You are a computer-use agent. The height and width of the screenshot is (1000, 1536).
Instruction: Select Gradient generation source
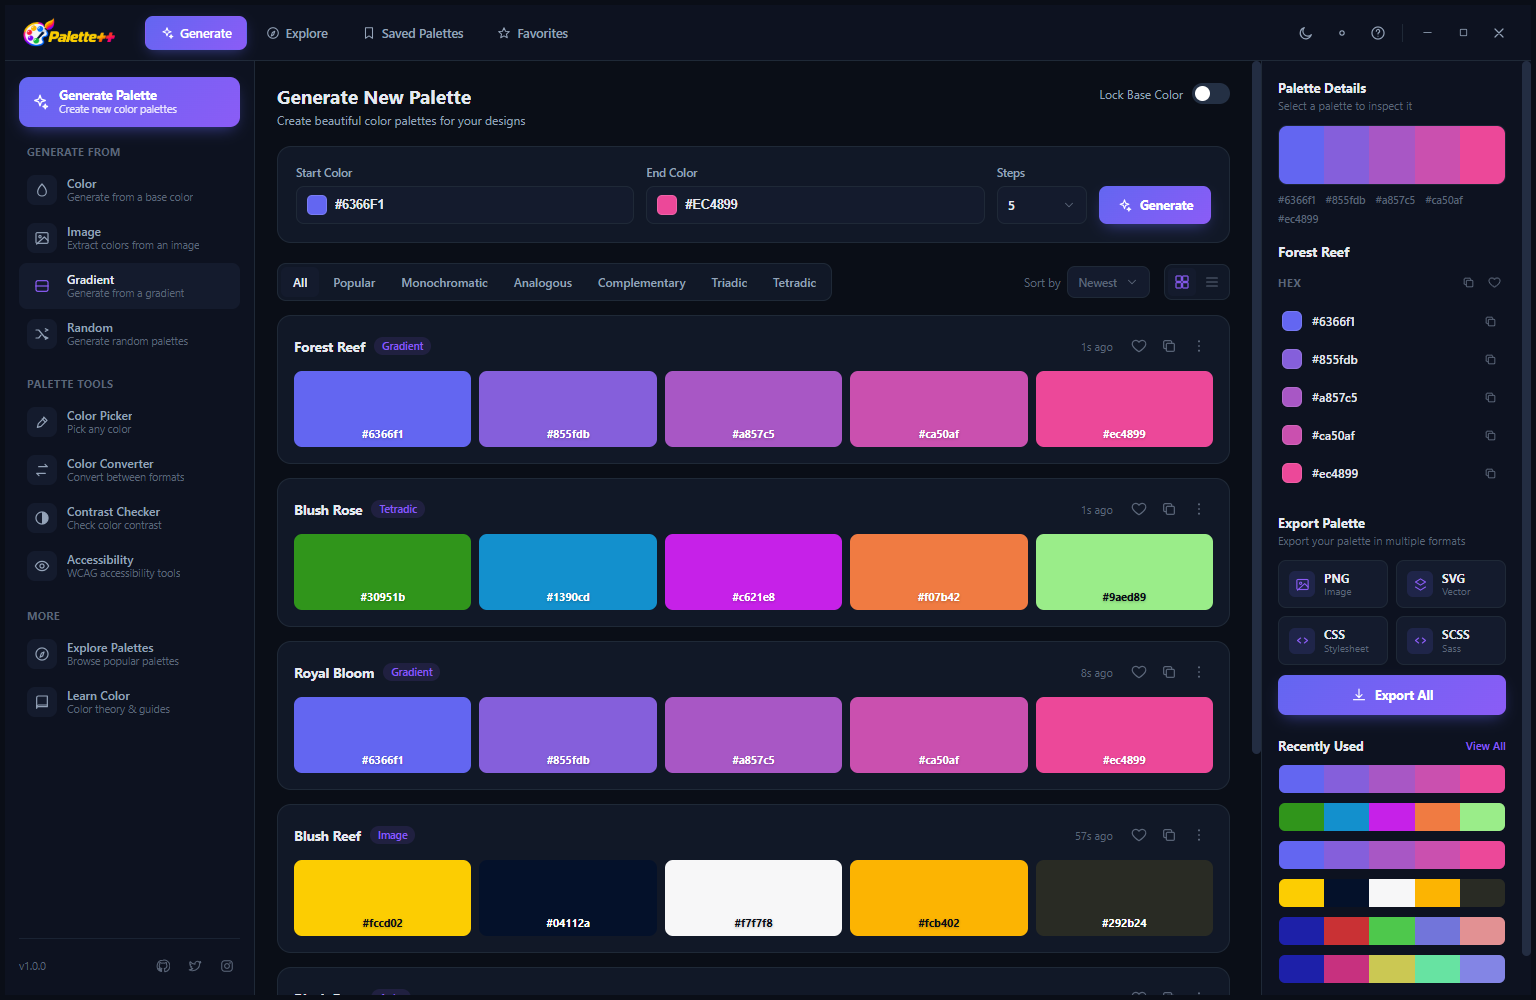[129, 286]
